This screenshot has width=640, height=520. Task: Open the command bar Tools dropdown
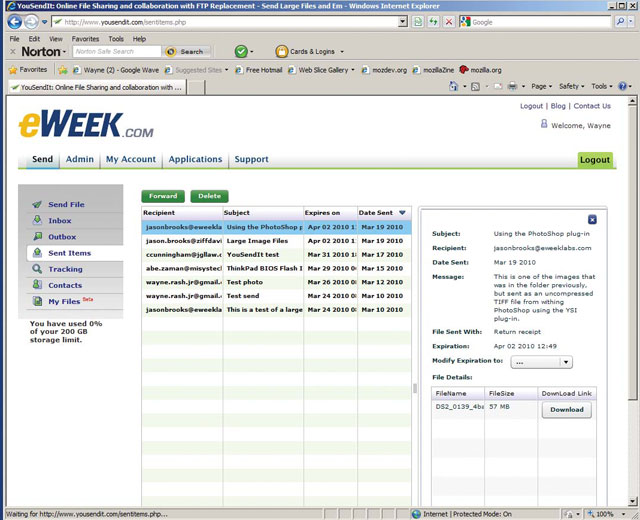click(602, 87)
